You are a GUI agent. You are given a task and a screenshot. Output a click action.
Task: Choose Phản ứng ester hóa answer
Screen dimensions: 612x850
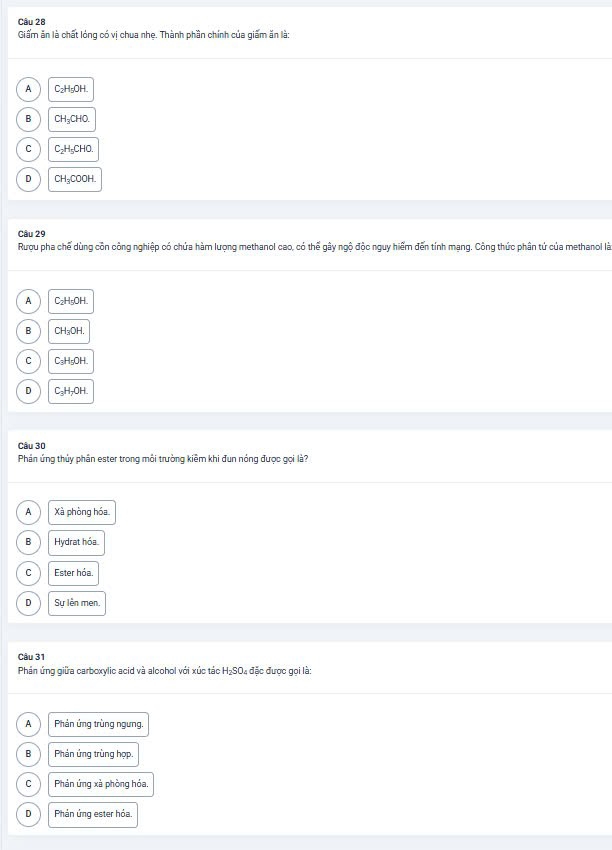pyautogui.click(x=93, y=814)
